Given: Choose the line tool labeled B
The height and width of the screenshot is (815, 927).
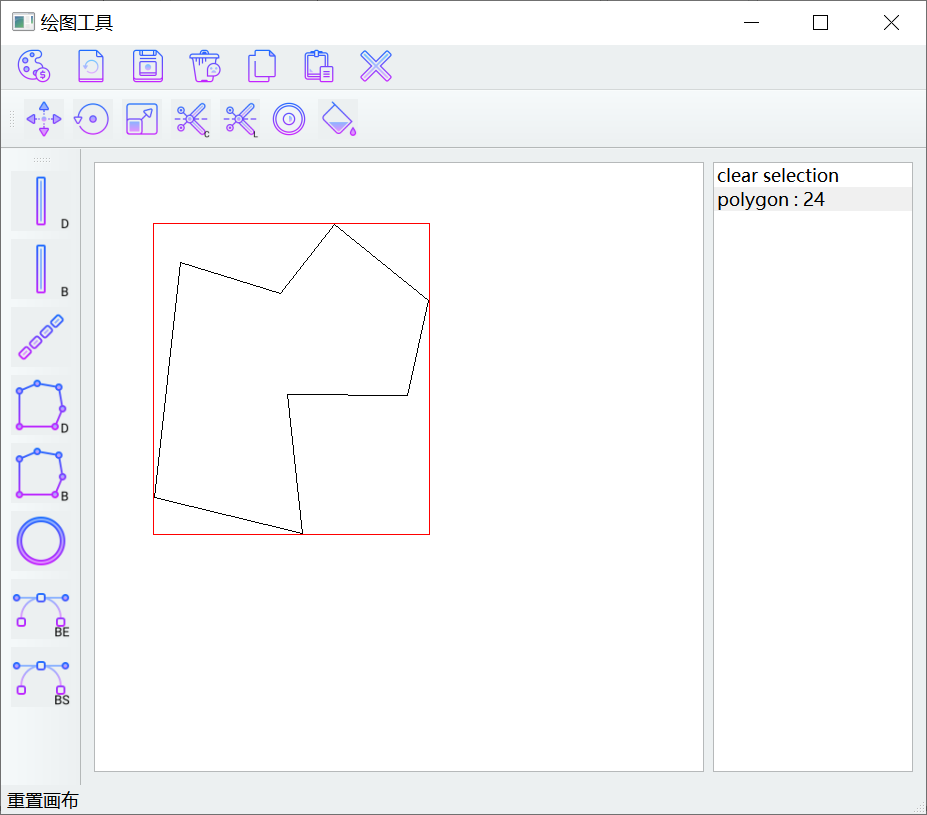Looking at the screenshot, I should tap(41, 269).
